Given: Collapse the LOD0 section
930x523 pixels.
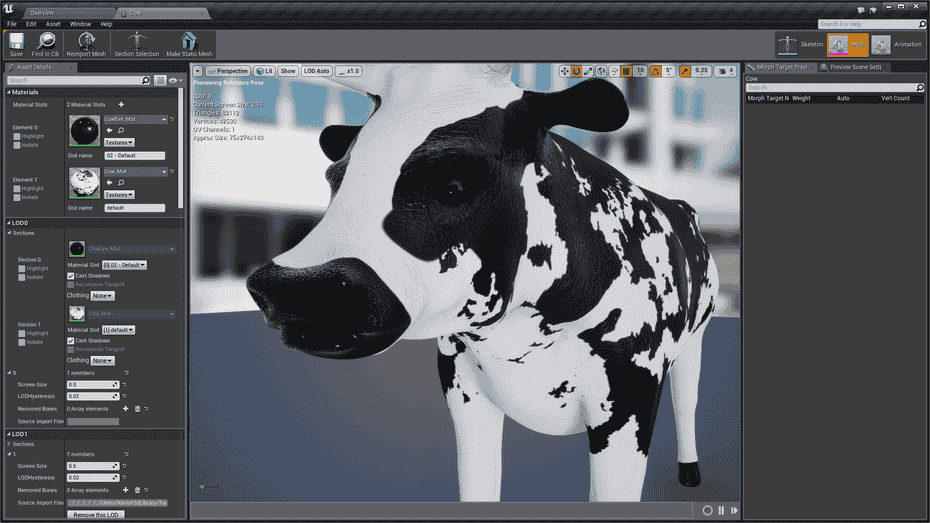Looking at the screenshot, I should (9, 223).
